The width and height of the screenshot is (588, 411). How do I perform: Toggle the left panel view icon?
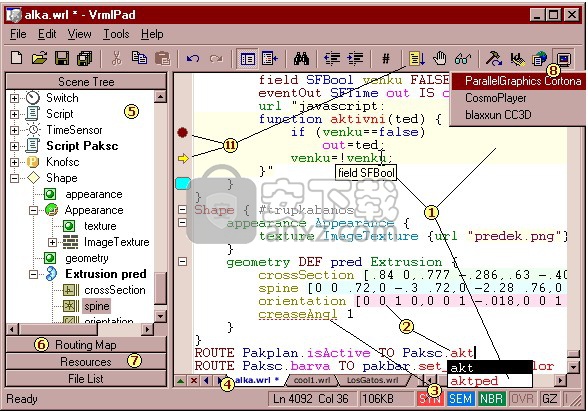(248, 59)
